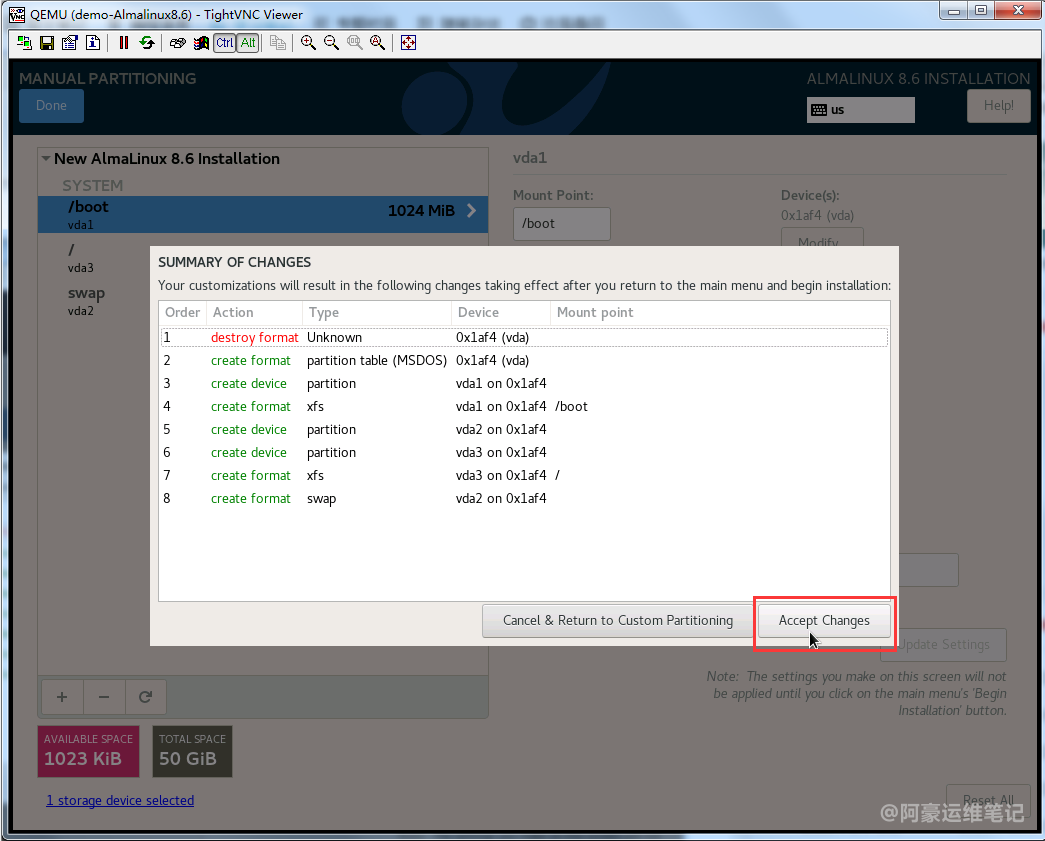Click Cancel & Return to Custom Partitioning

pyautogui.click(x=618, y=620)
